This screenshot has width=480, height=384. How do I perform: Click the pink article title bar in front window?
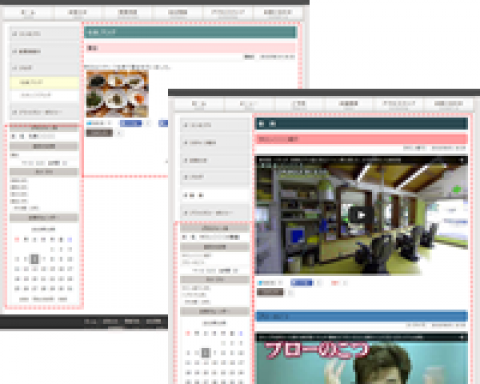click(x=361, y=139)
